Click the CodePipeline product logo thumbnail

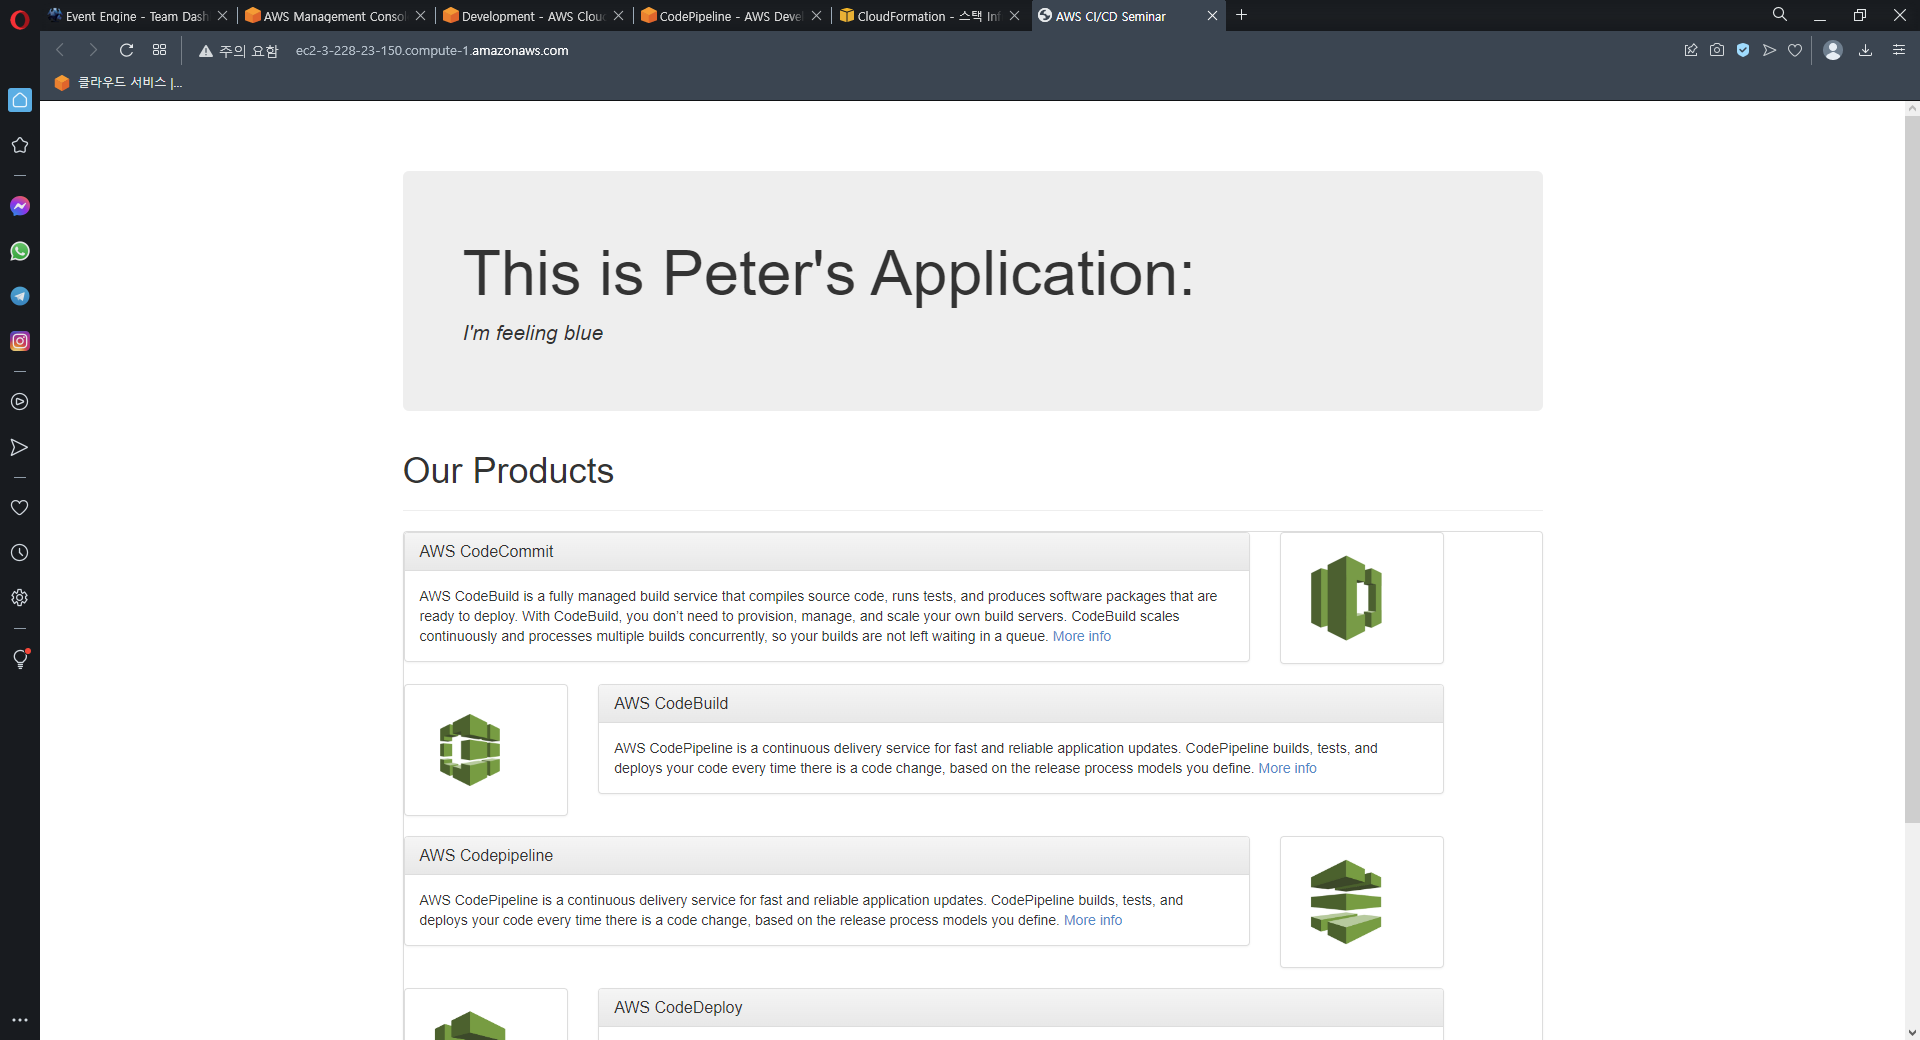[1361, 901]
